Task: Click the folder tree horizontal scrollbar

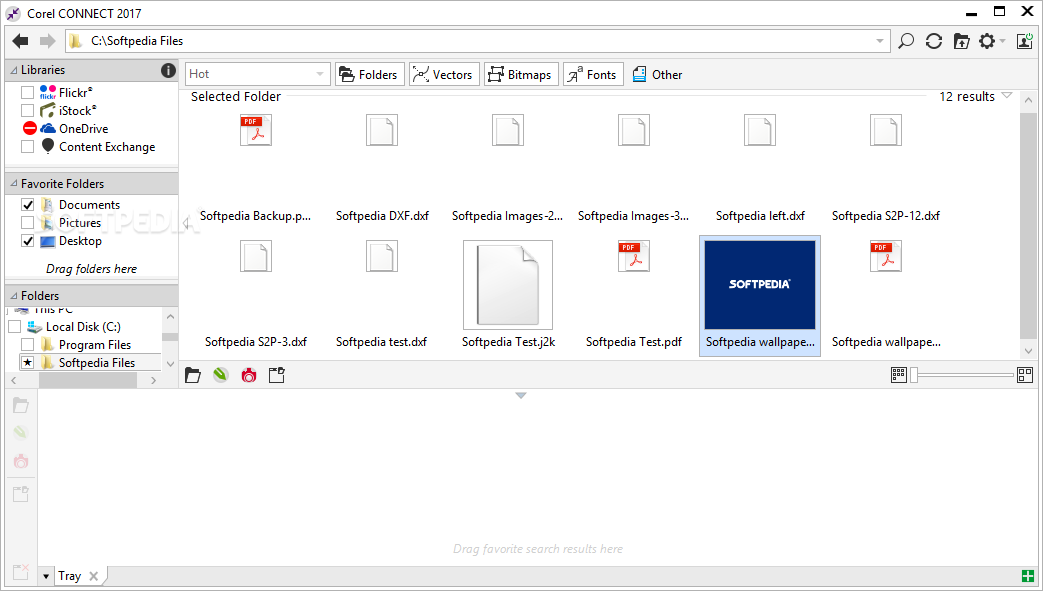Action: pyautogui.click(x=88, y=380)
